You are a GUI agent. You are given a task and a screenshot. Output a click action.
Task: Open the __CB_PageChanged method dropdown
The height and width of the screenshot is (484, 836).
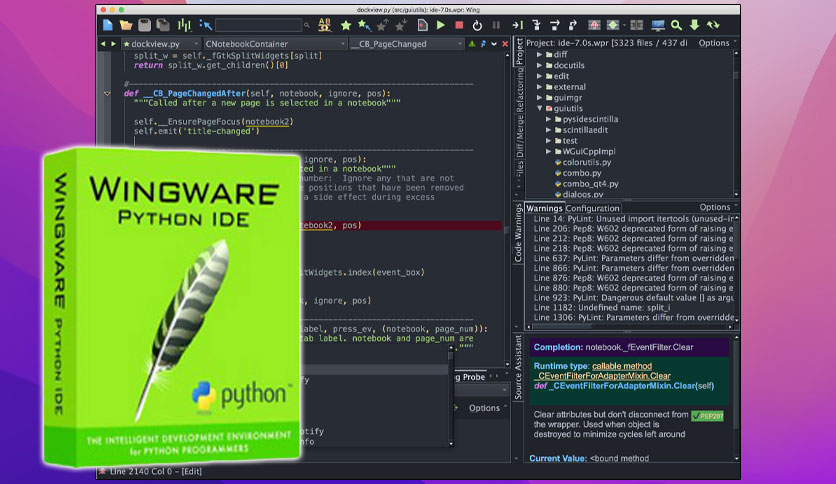pos(407,44)
